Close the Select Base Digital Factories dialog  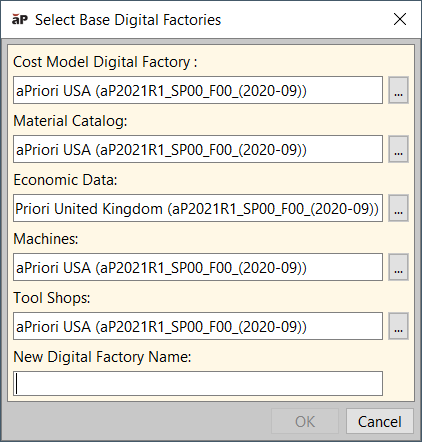[400, 19]
